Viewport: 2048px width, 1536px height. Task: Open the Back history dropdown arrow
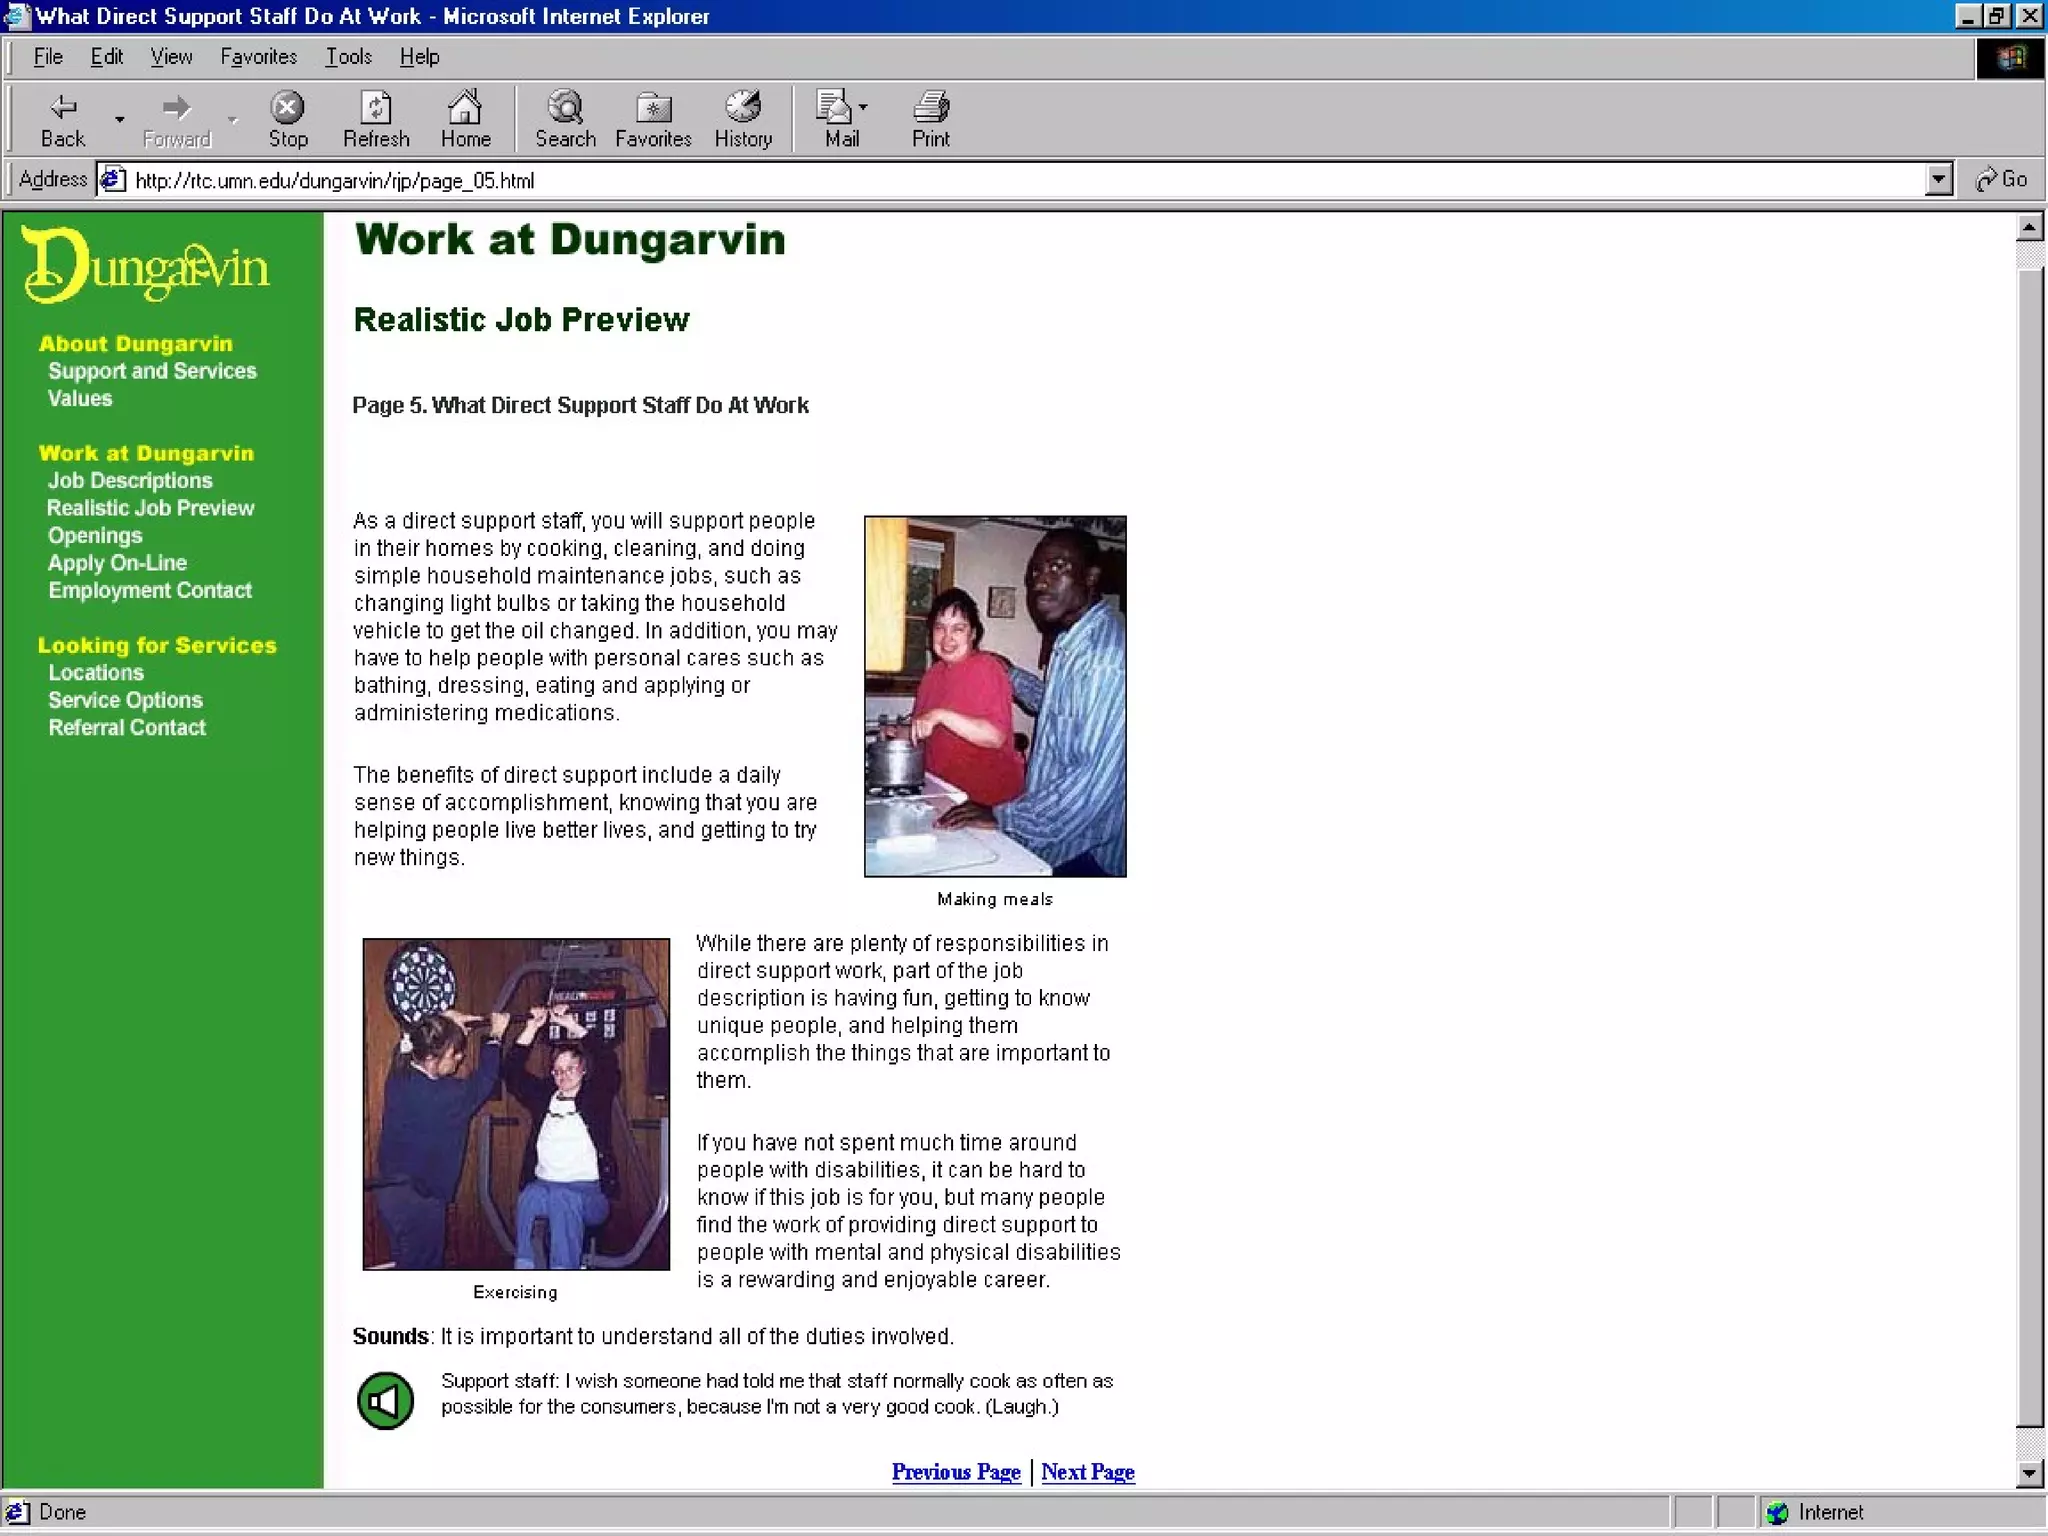119,120
